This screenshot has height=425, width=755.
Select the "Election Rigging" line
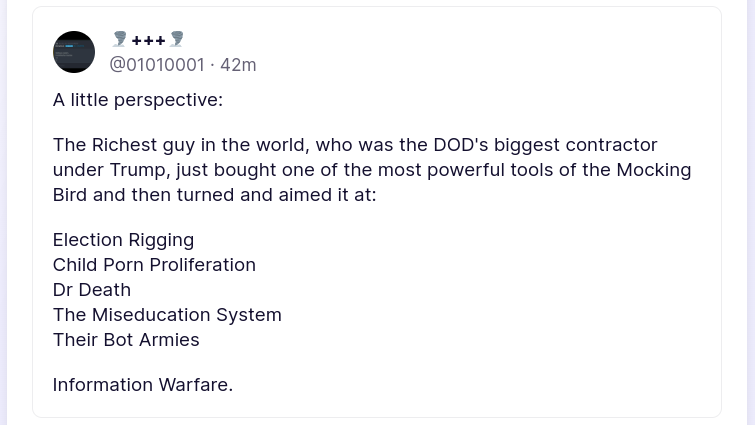click(123, 240)
